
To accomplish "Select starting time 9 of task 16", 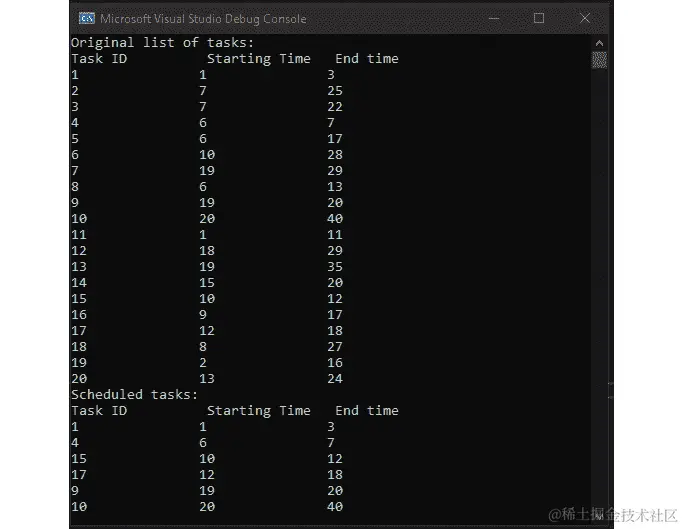I will pyautogui.click(x=203, y=315).
